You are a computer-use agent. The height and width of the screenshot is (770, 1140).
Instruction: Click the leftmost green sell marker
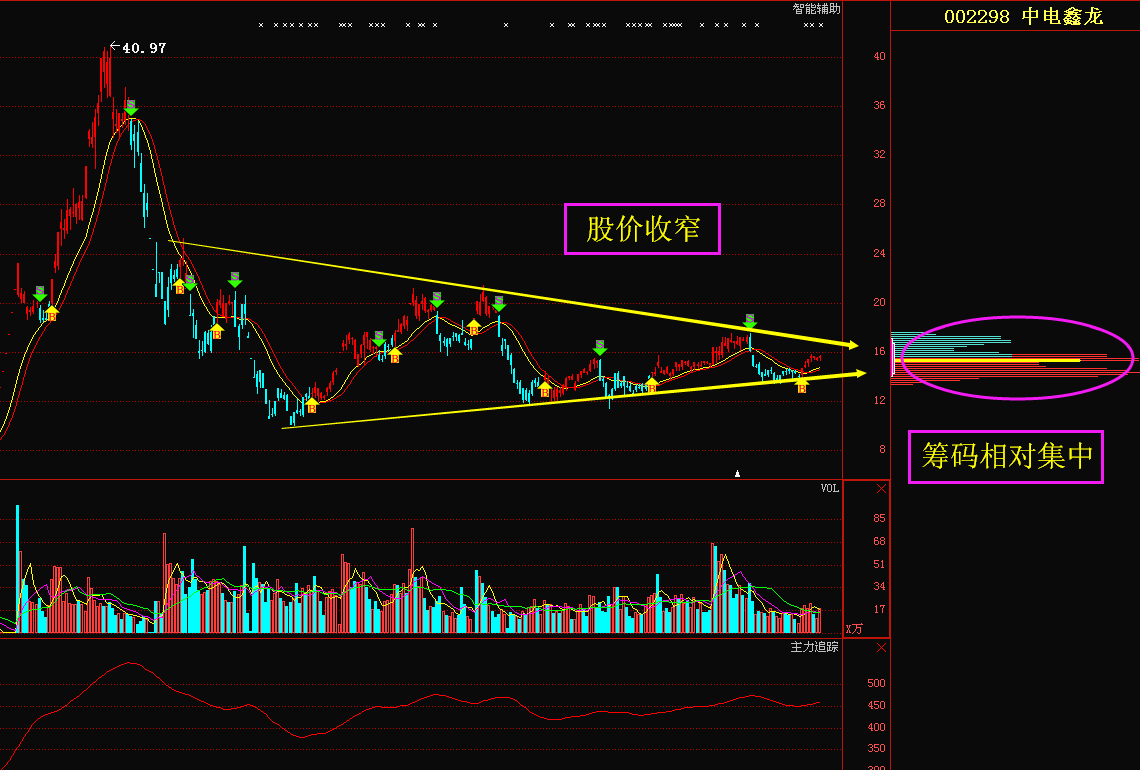(x=39, y=293)
